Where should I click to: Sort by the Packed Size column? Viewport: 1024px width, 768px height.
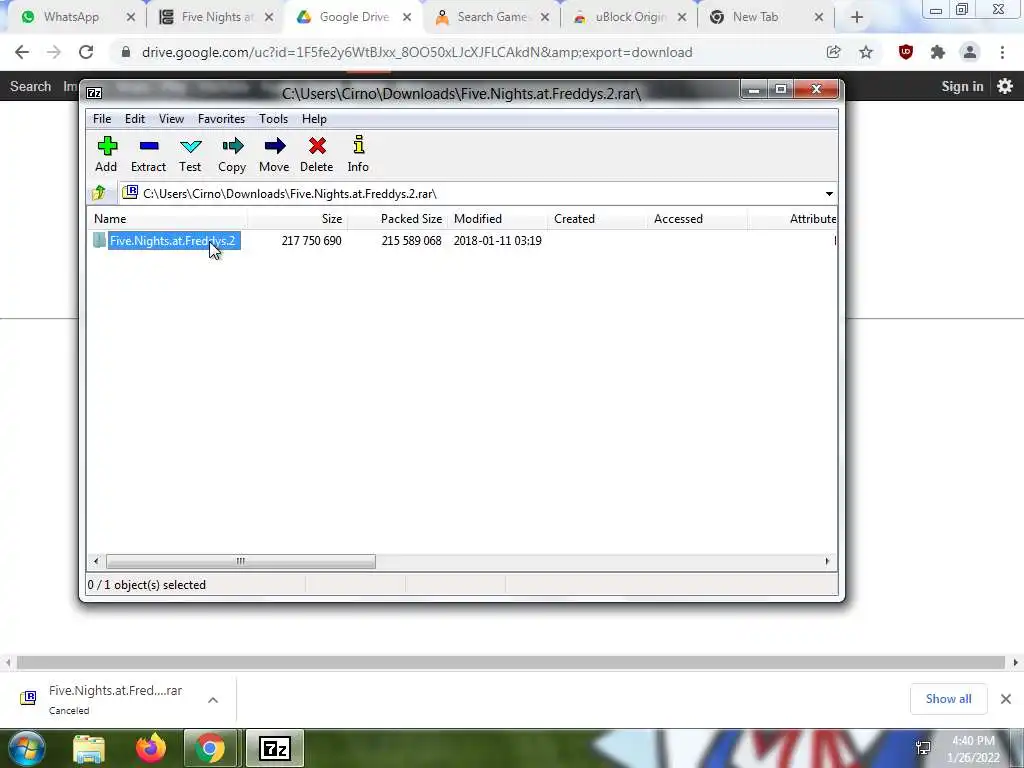[x=397, y=219]
